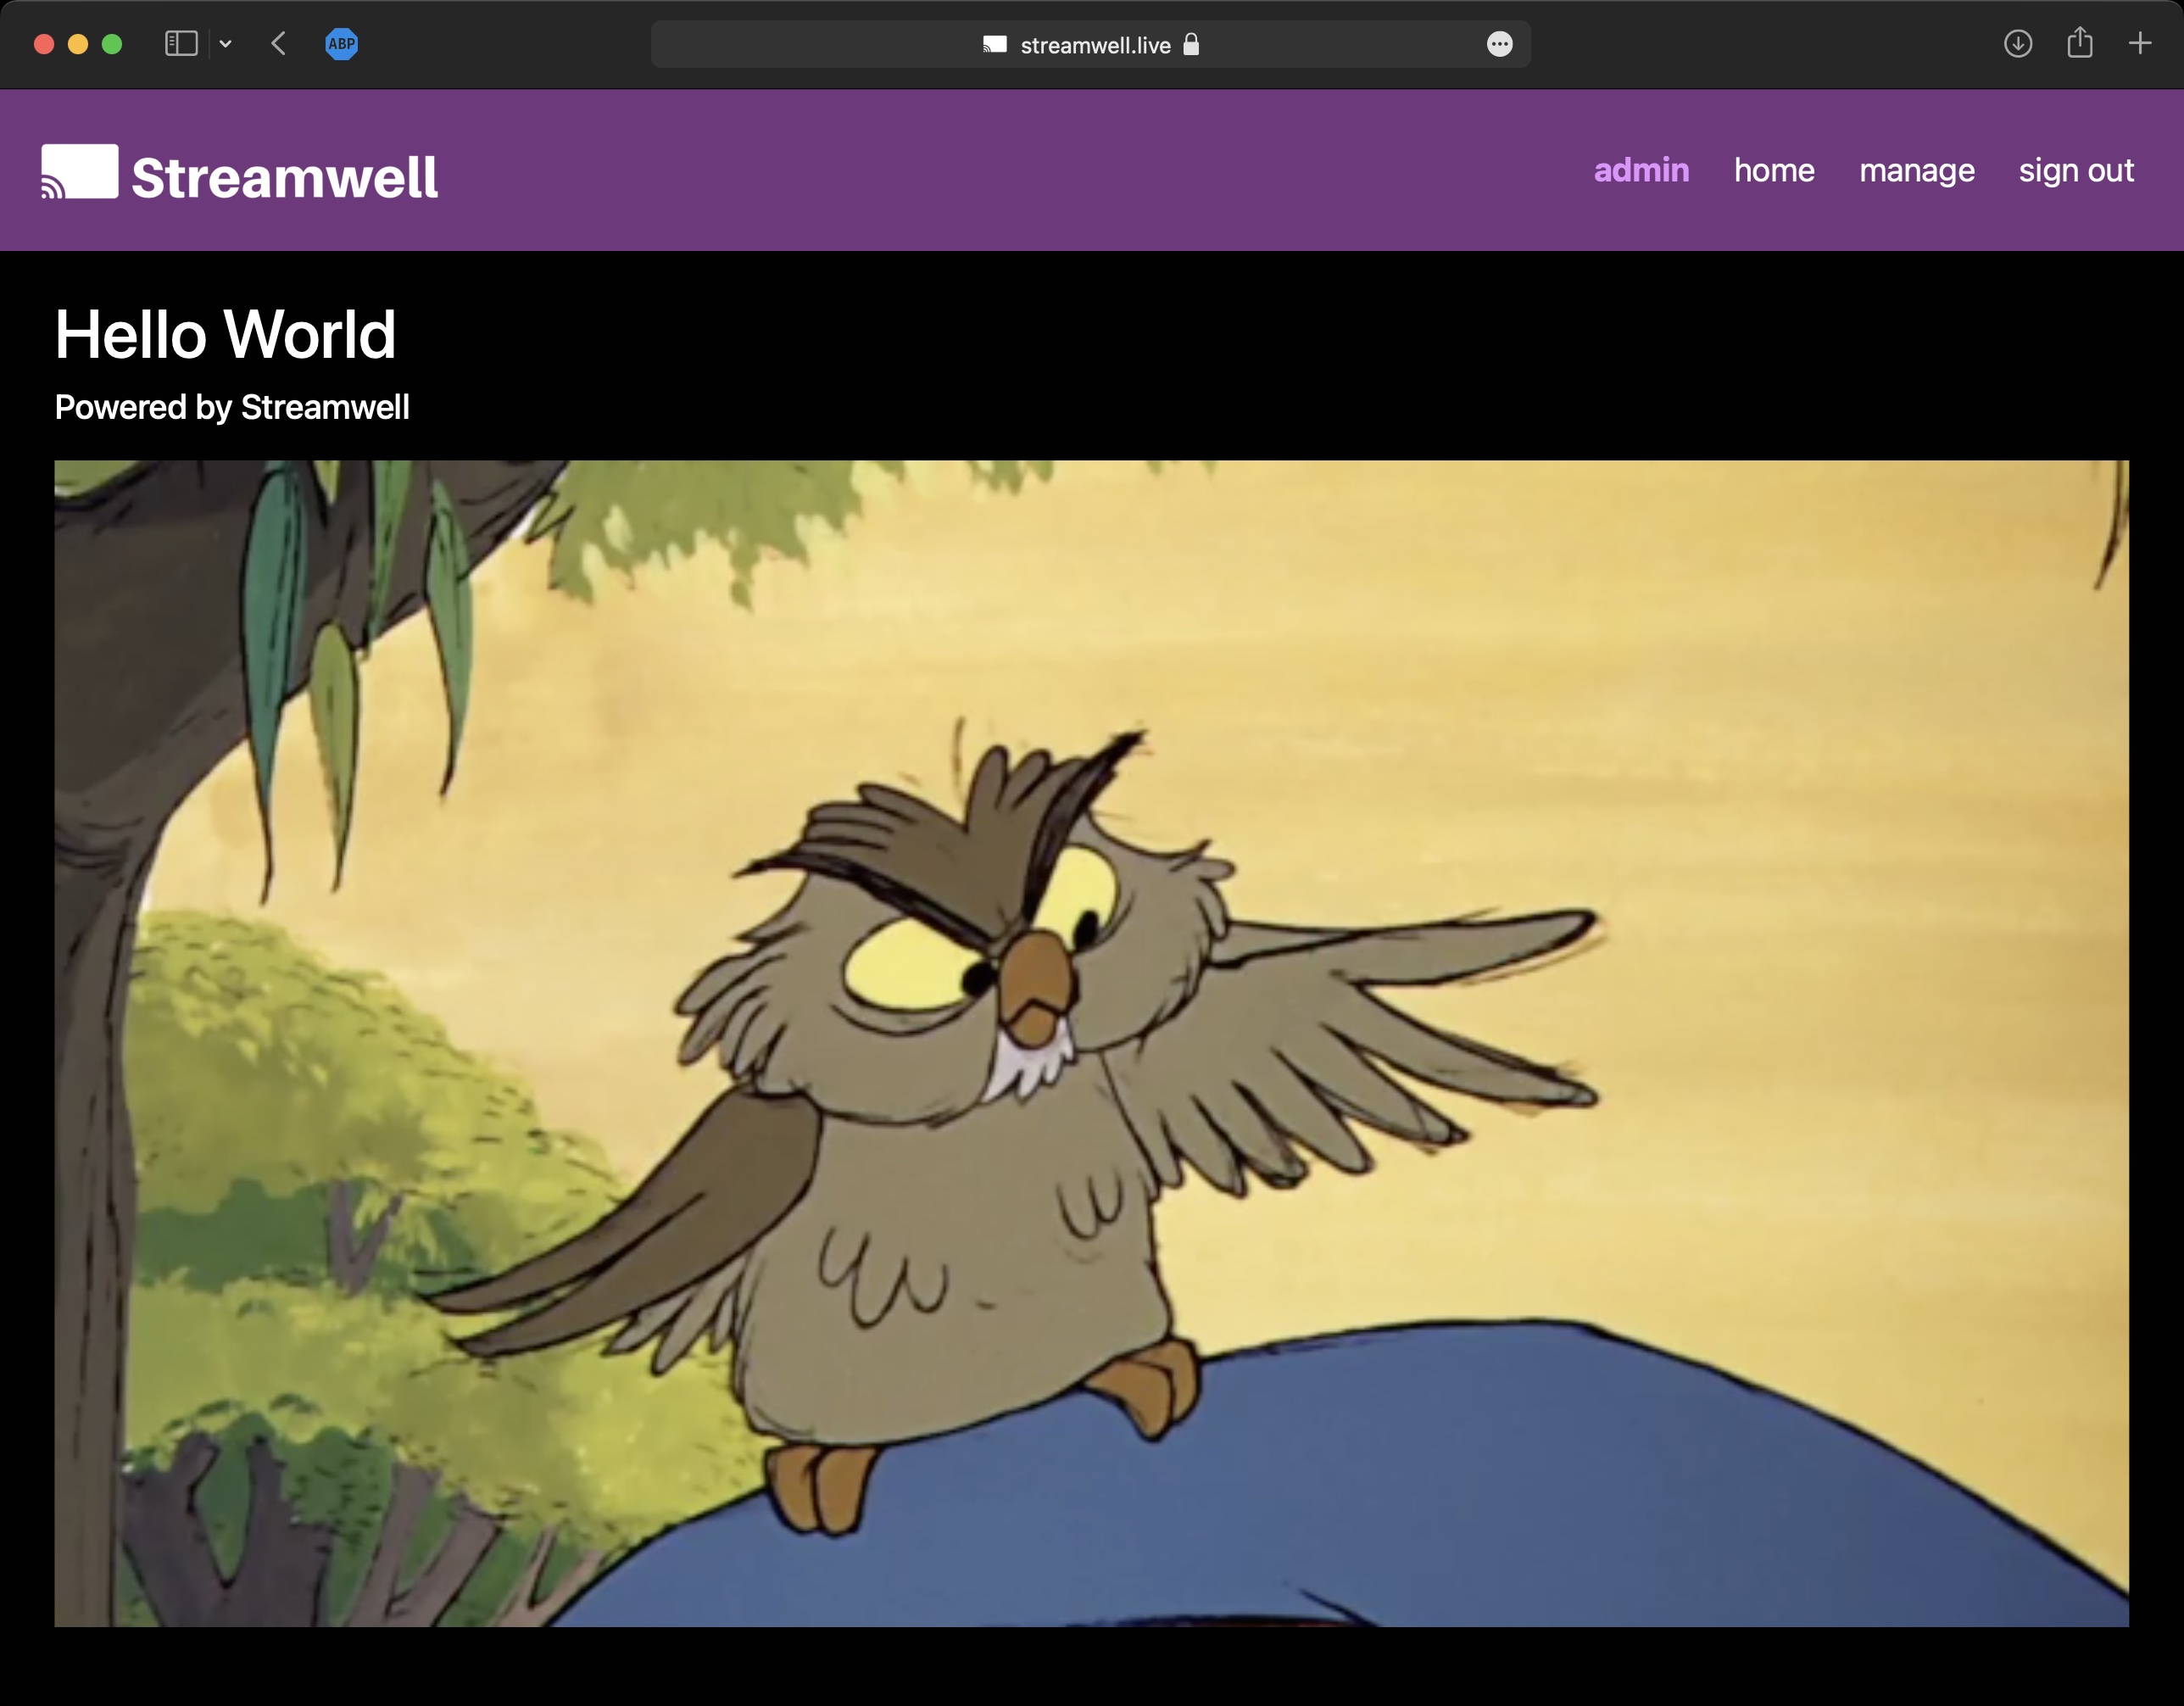Click the Share icon in the toolbar
This screenshot has width=2184, height=1706.
2080,43
